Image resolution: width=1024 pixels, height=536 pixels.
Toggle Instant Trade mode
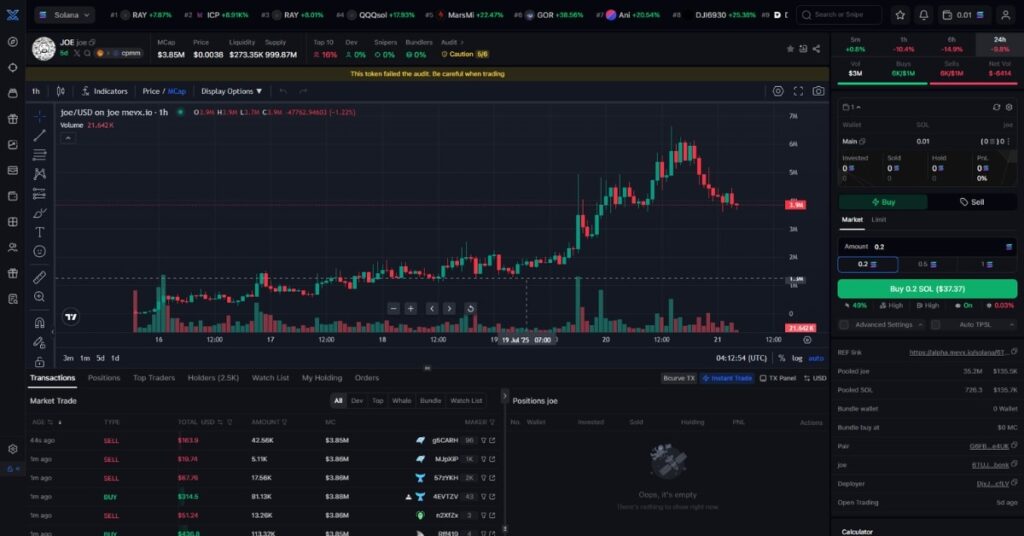(726, 378)
